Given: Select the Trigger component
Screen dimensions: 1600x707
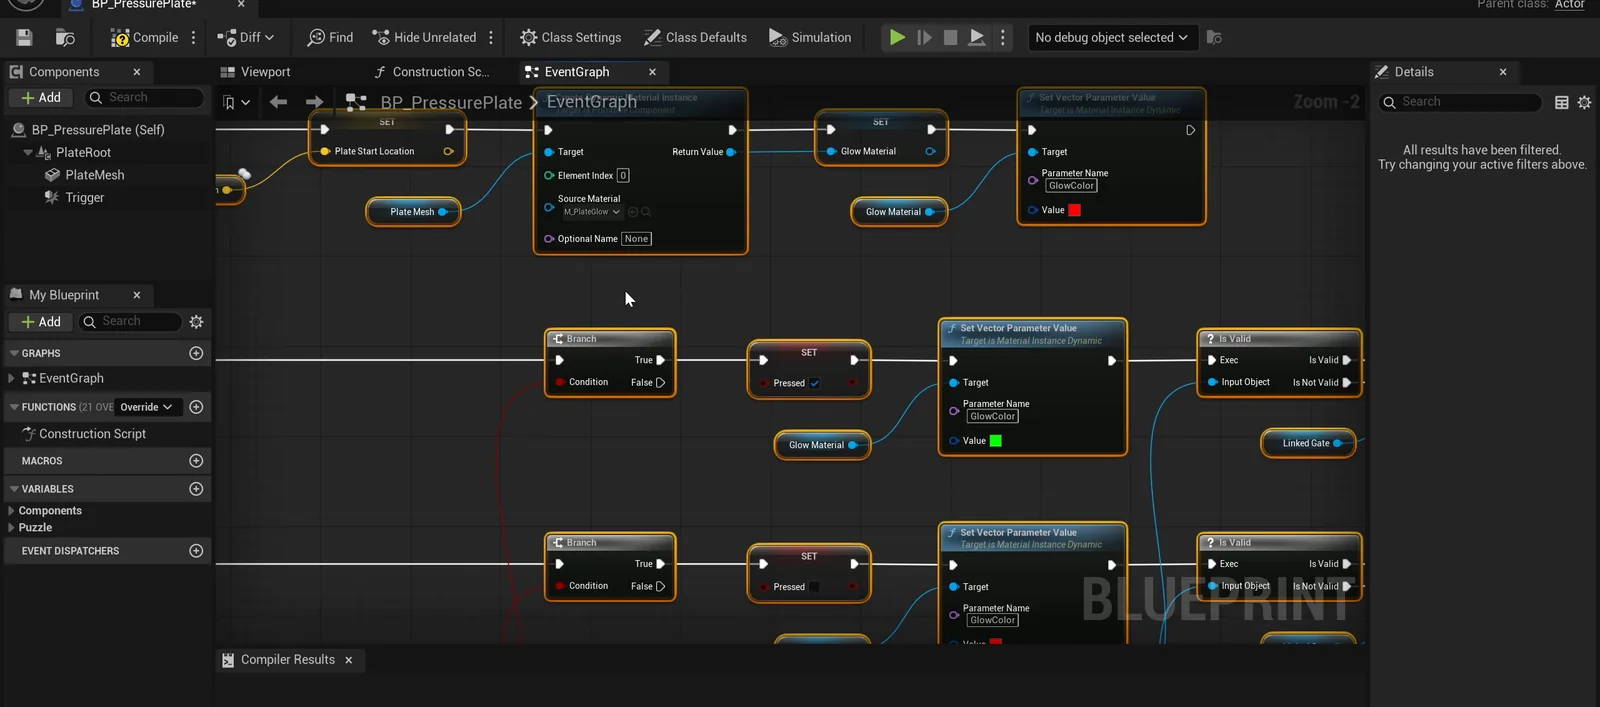Looking at the screenshot, I should tap(84, 198).
